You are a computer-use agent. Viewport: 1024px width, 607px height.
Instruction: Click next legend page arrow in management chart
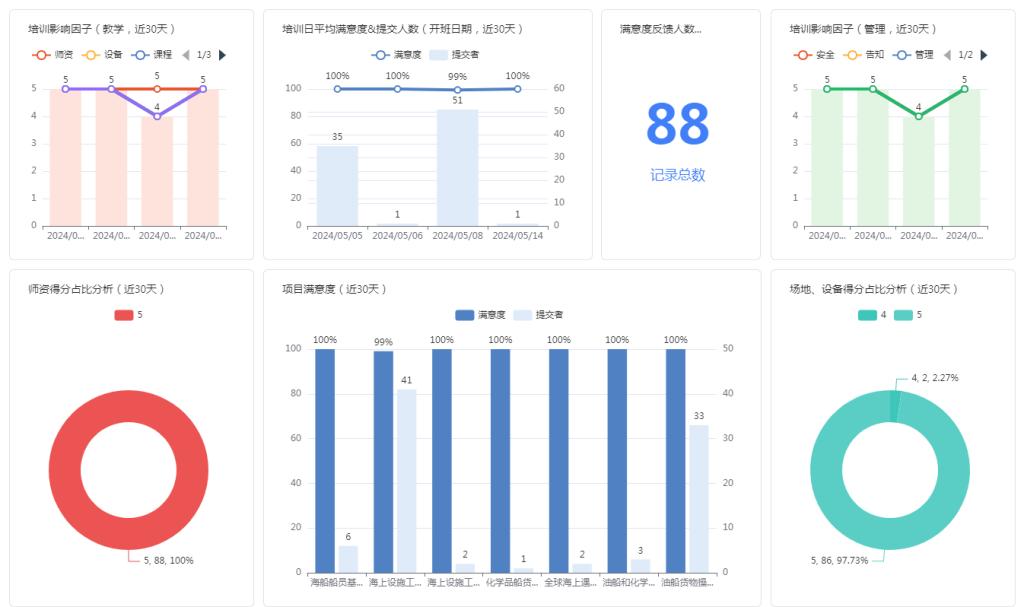[x=984, y=55]
